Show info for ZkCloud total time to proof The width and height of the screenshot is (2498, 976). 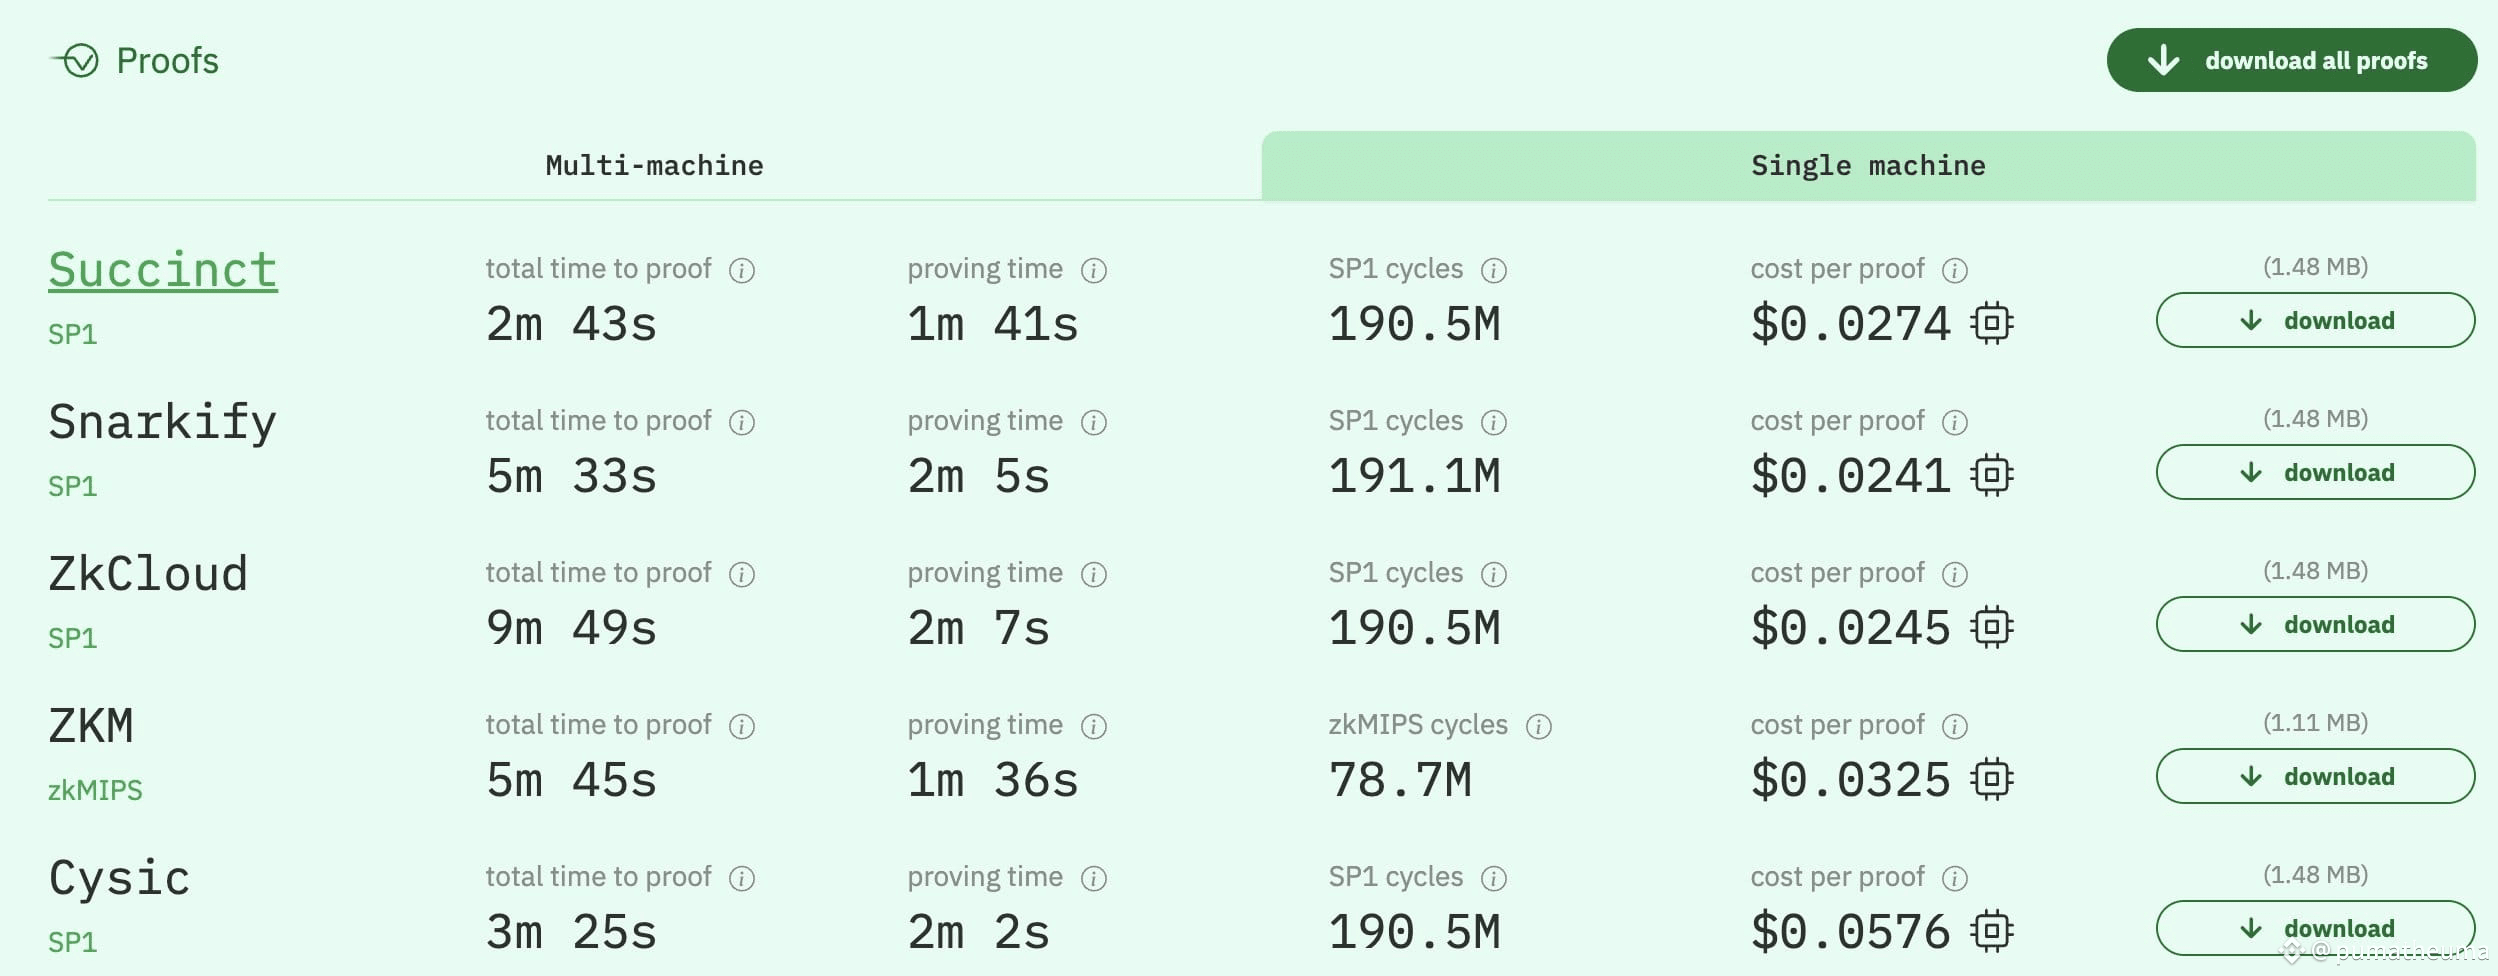(x=742, y=574)
